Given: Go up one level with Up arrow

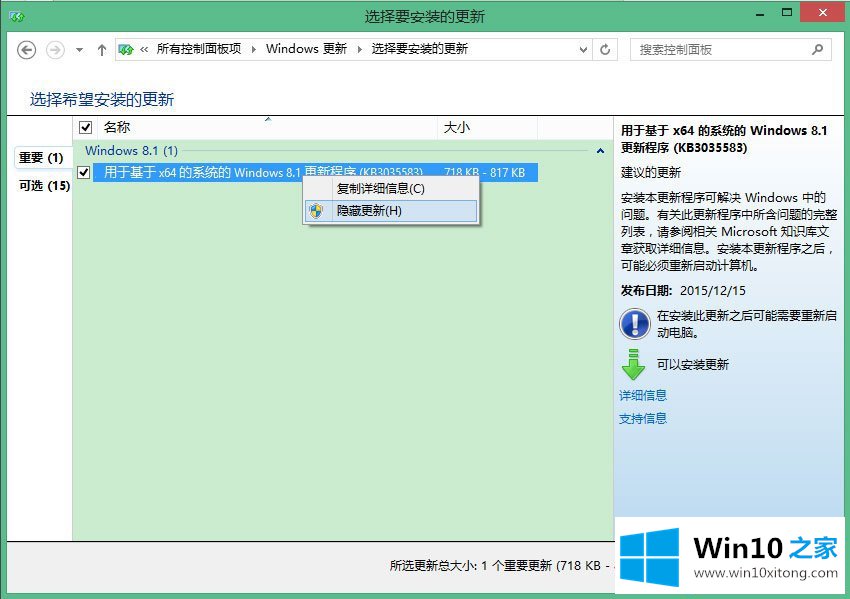Looking at the screenshot, I should coord(101,50).
